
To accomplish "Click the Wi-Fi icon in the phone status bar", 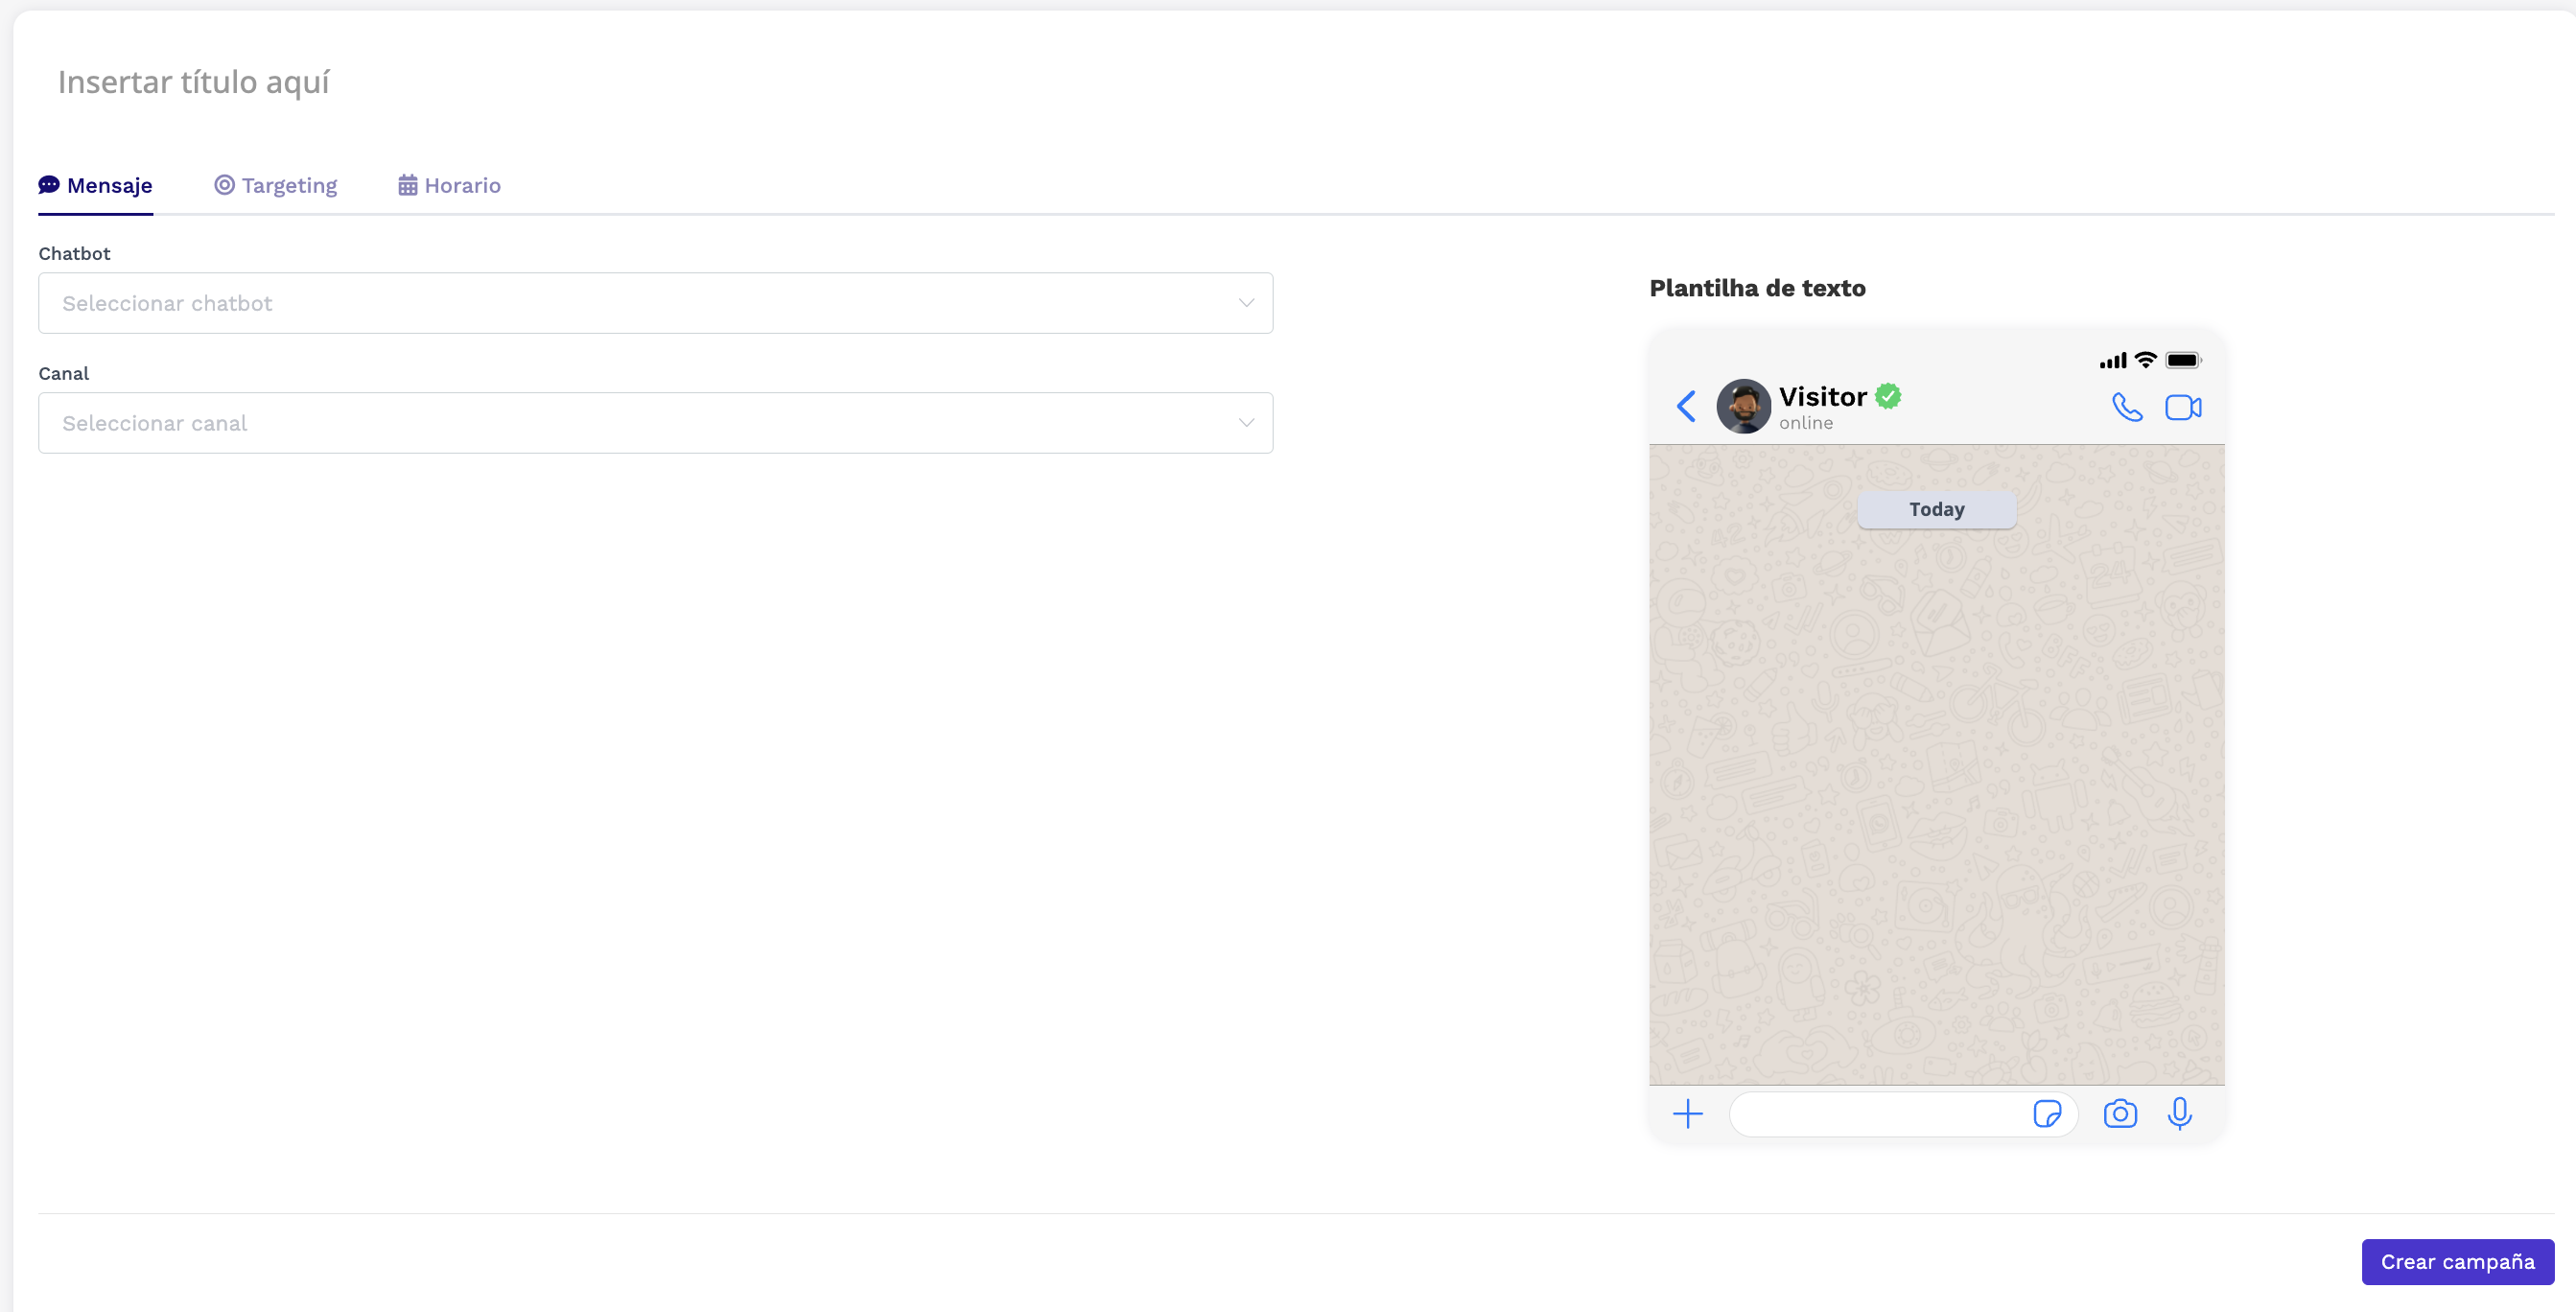I will (x=2145, y=360).
